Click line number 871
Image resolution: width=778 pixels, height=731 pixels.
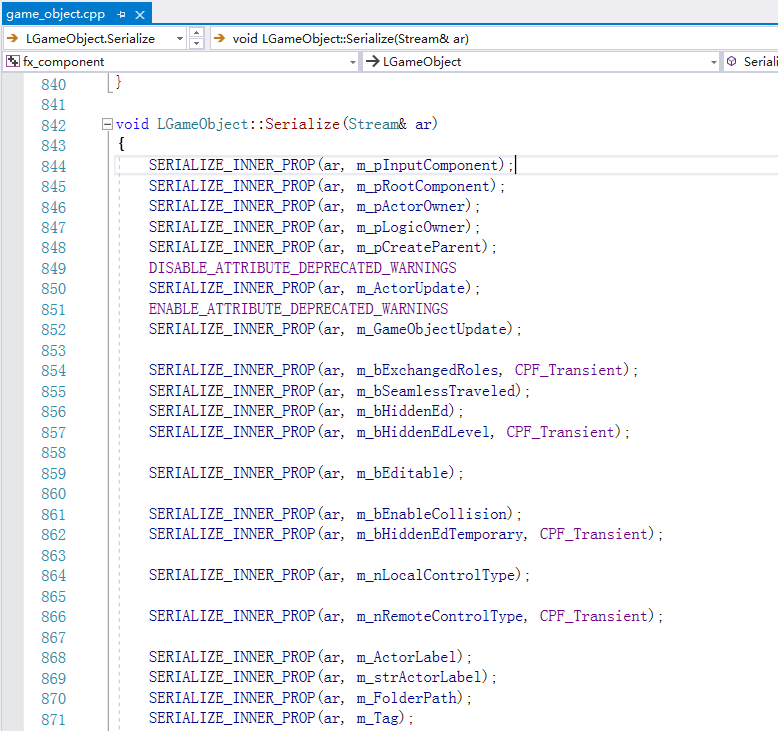[54, 720]
